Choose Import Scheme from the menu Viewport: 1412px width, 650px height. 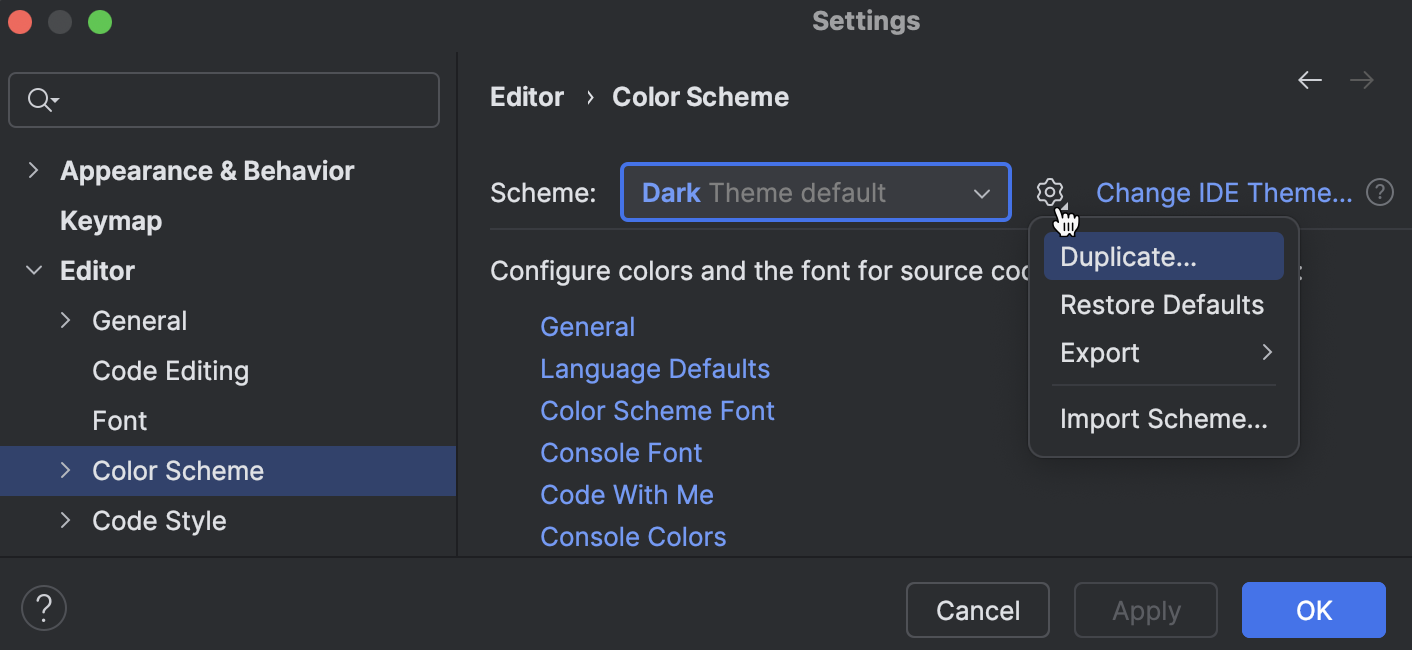[x=1163, y=418]
